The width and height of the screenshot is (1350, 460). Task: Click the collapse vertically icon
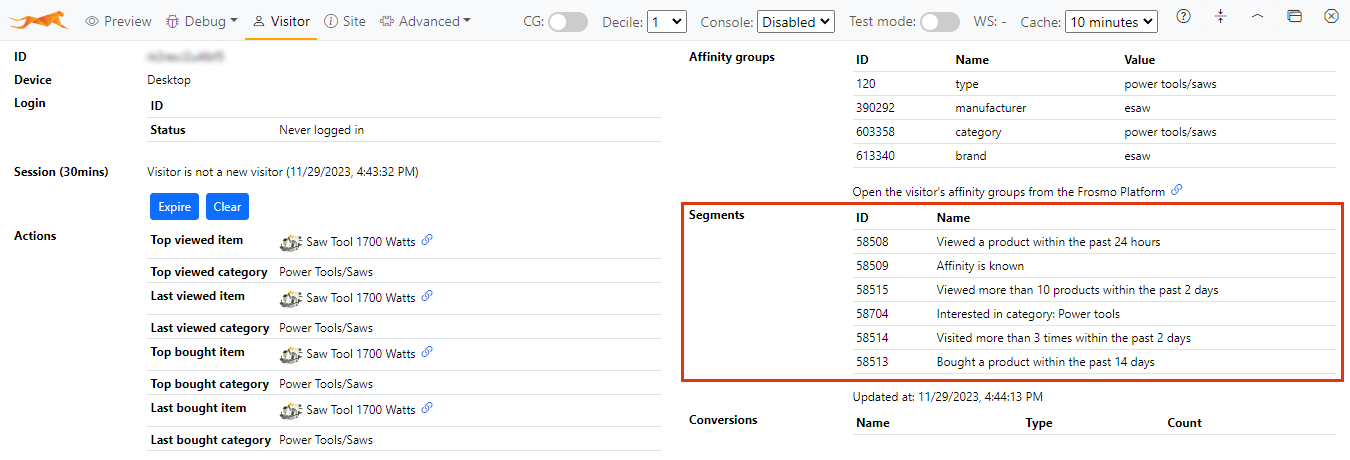pyautogui.click(x=1220, y=17)
